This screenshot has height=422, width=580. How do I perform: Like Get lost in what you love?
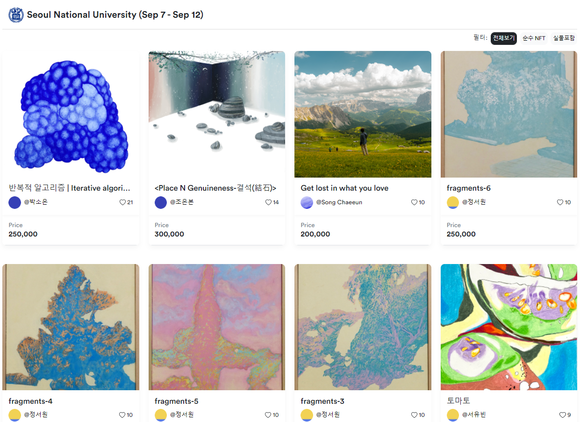(414, 202)
